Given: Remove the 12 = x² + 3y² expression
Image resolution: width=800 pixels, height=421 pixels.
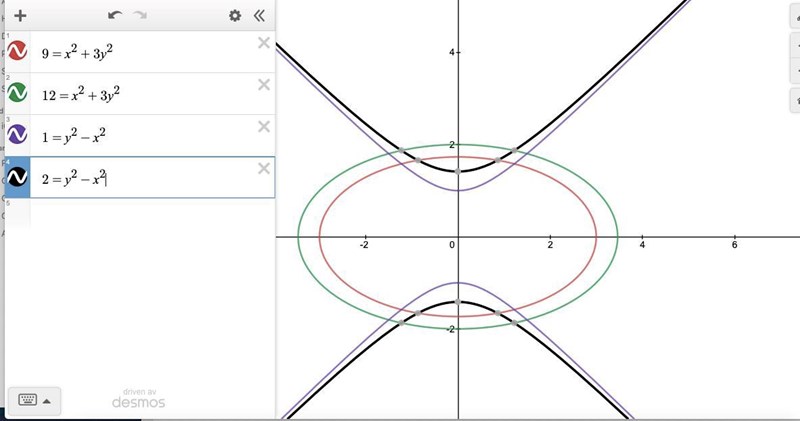Looking at the screenshot, I should (x=264, y=85).
